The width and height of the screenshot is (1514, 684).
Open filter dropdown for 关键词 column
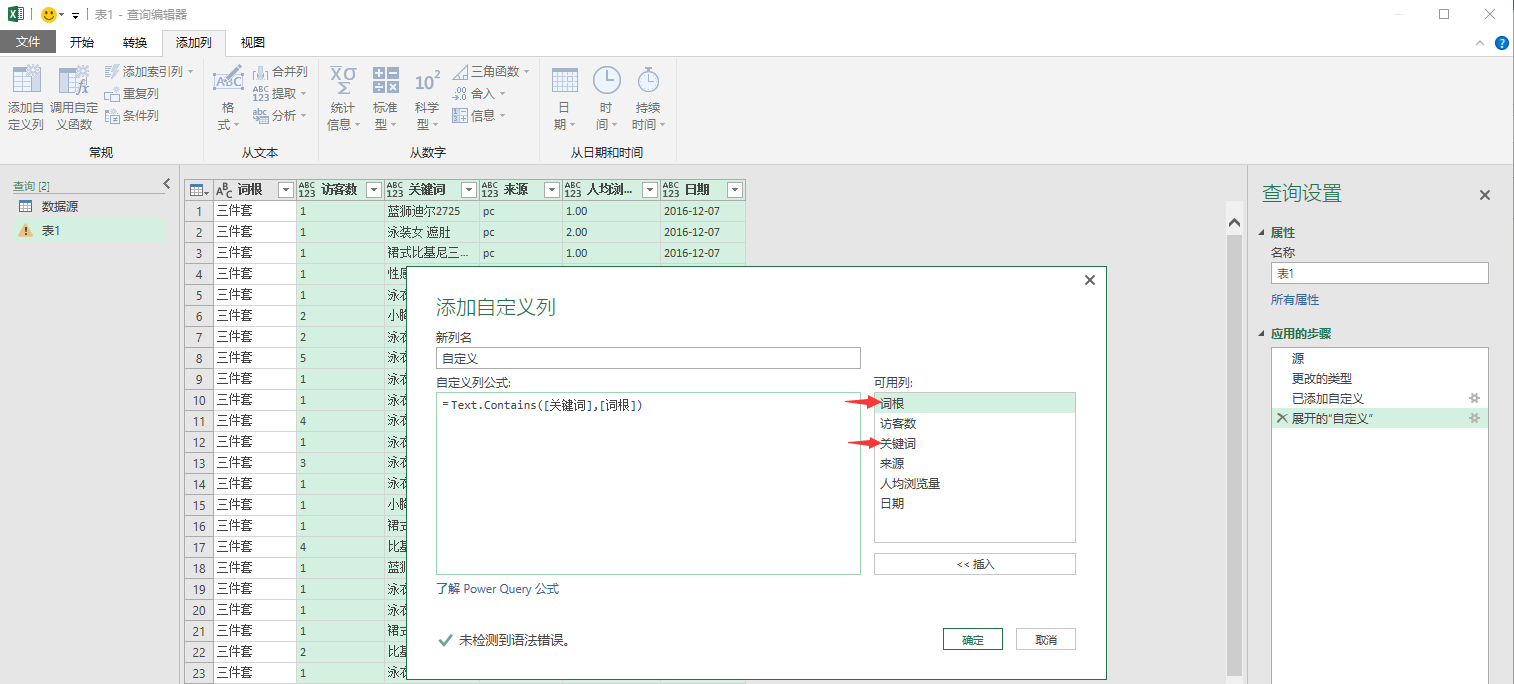click(468, 190)
